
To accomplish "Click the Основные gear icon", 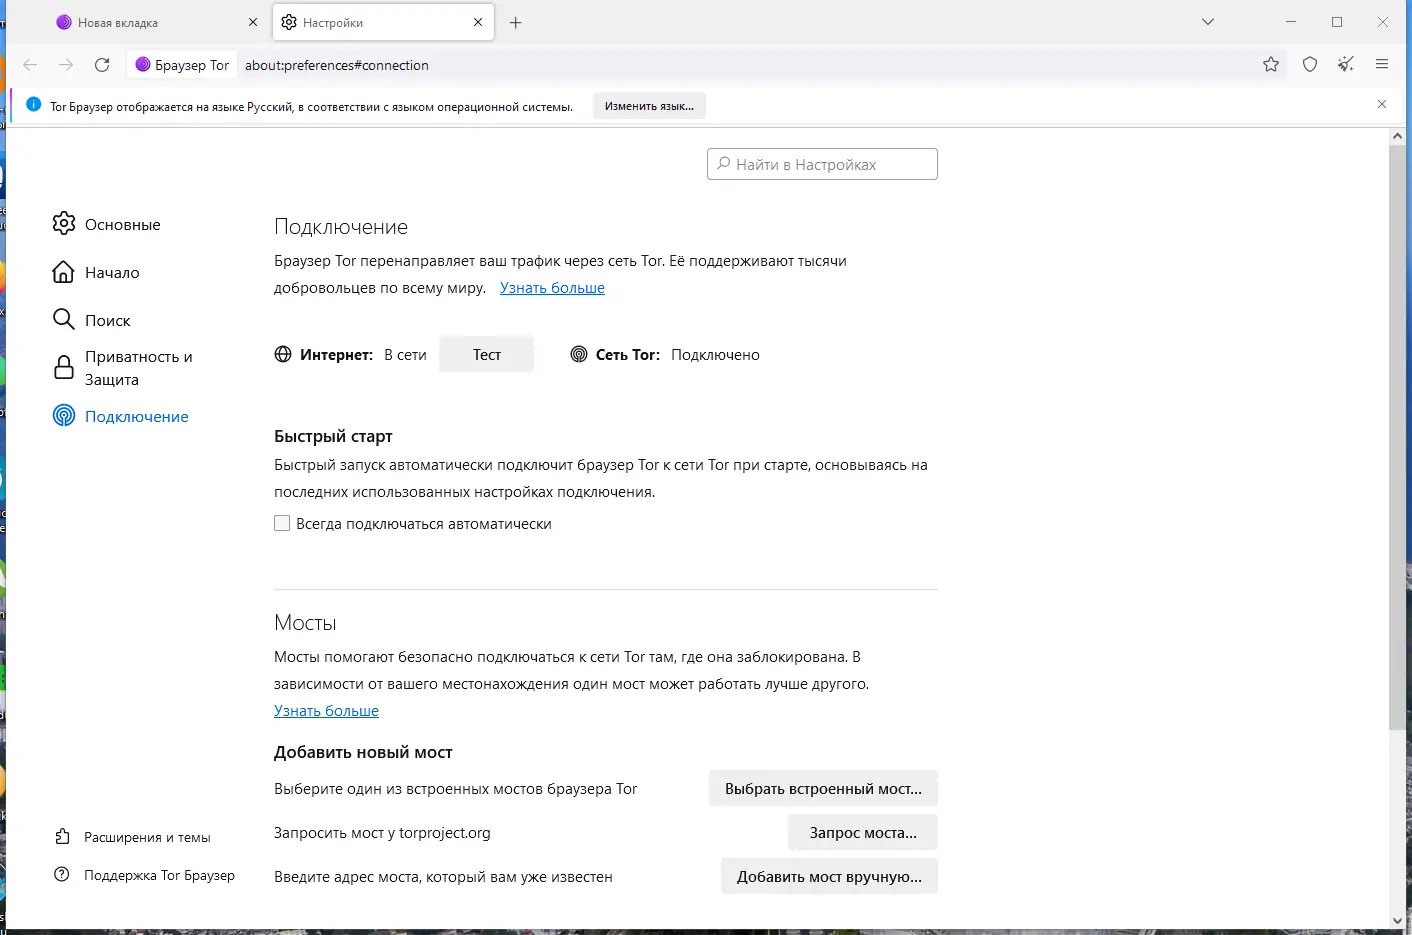I will (x=64, y=223).
